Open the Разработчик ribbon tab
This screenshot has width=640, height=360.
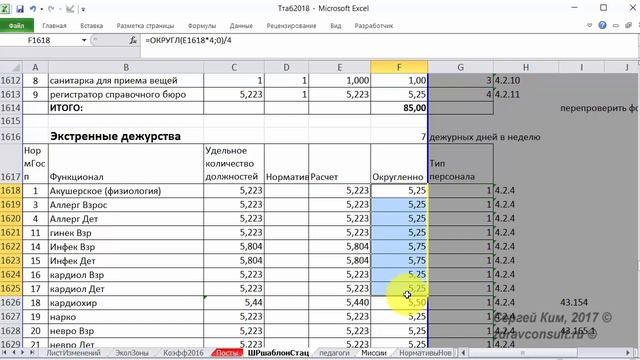[x=373, y=26]
